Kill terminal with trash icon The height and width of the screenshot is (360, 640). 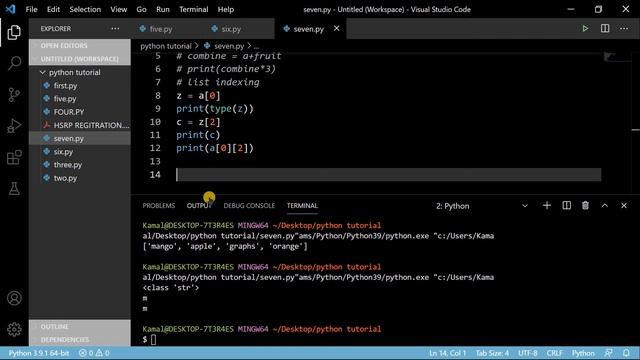click(x=585, y=206)
